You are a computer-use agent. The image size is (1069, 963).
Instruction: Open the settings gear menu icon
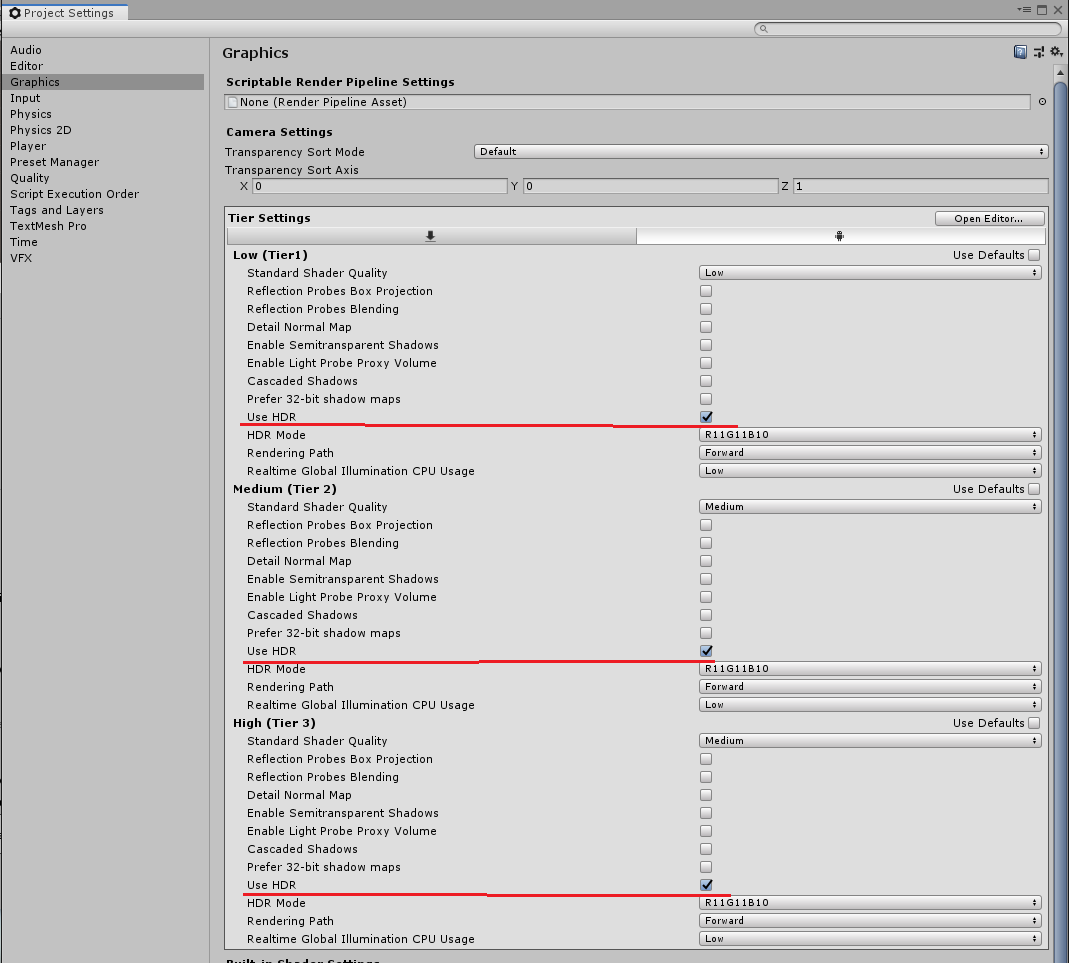[1056, 52]
